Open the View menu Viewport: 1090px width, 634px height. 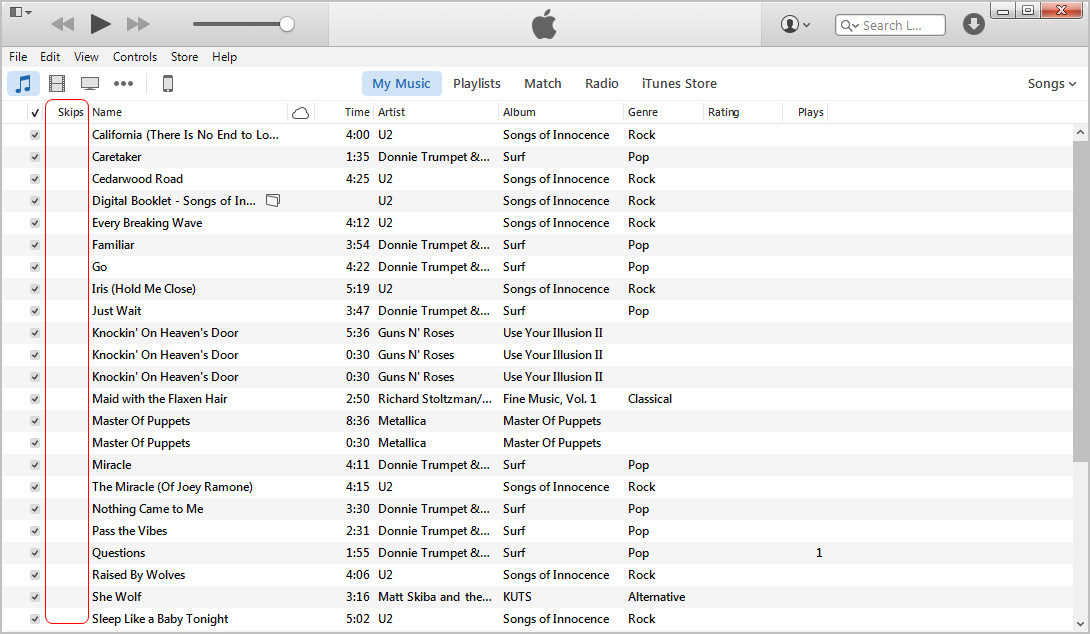pyautogui.click(x=86, y=57)
